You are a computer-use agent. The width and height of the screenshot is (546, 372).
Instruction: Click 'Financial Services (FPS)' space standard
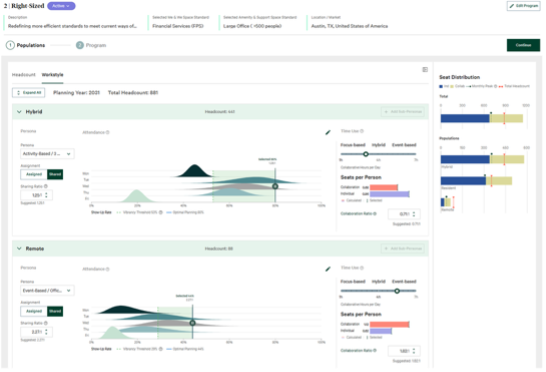click(x=178, y=26)
